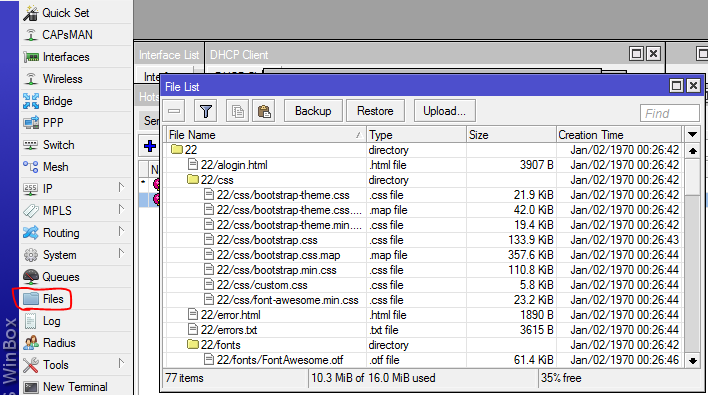Sort by Size column header
Image resolution: width=708 pixels, height=395 pixels.
(x=511, y=135)
